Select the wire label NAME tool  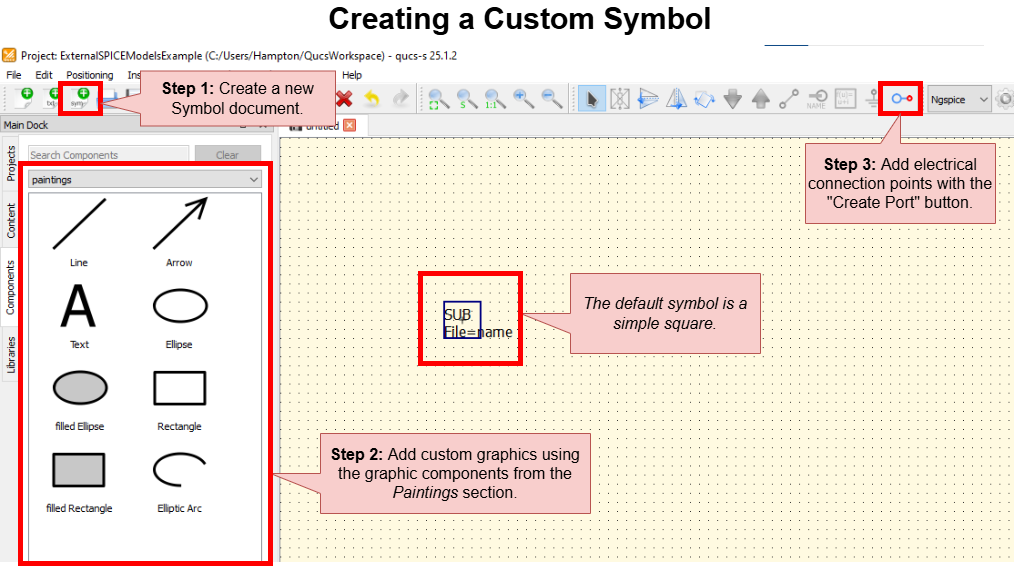coord(817,99)
